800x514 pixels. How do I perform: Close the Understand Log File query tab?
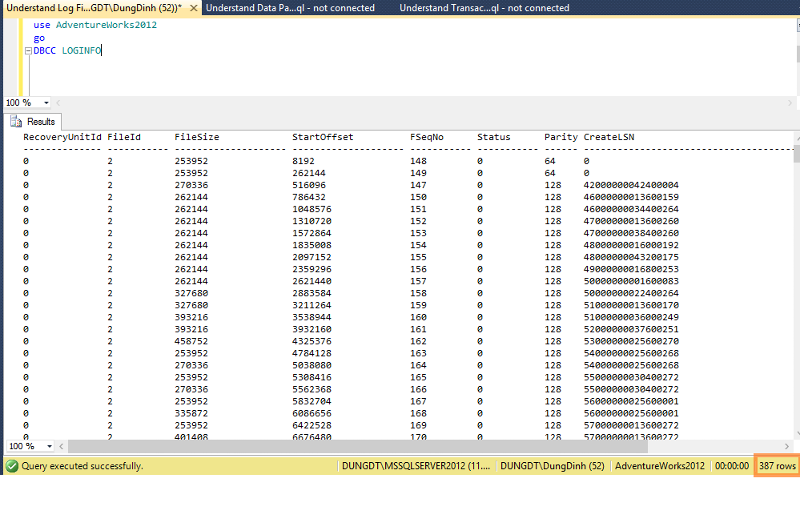193,8
